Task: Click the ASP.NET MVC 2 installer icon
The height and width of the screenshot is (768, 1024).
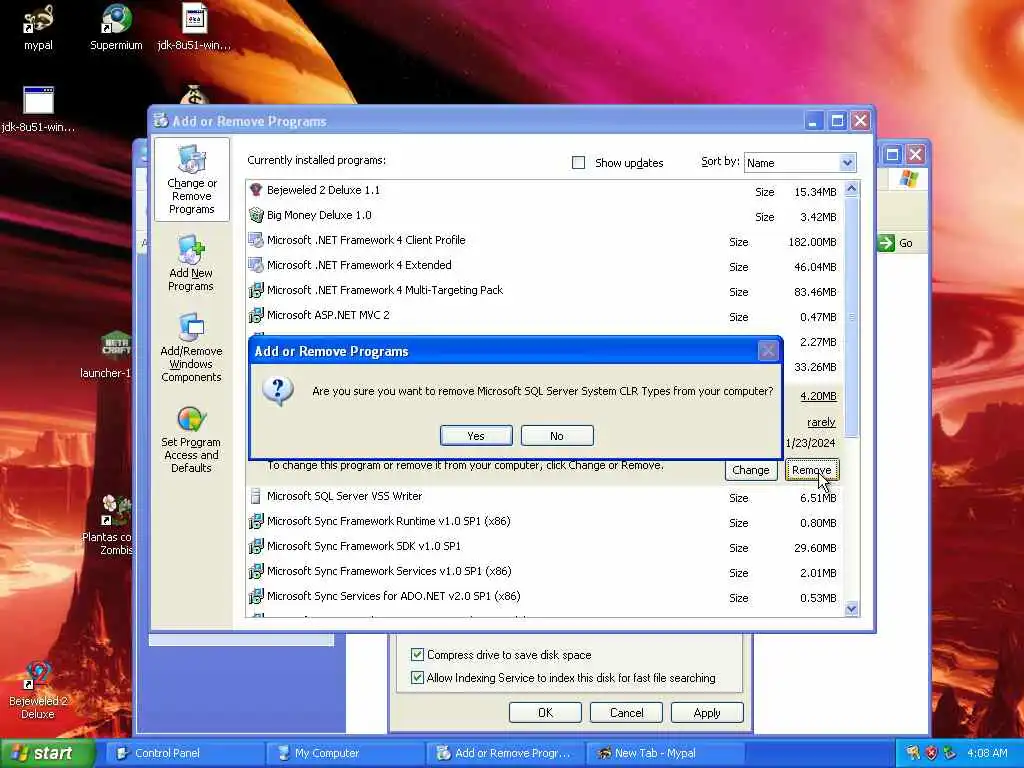Action: (x=256, y=315)
